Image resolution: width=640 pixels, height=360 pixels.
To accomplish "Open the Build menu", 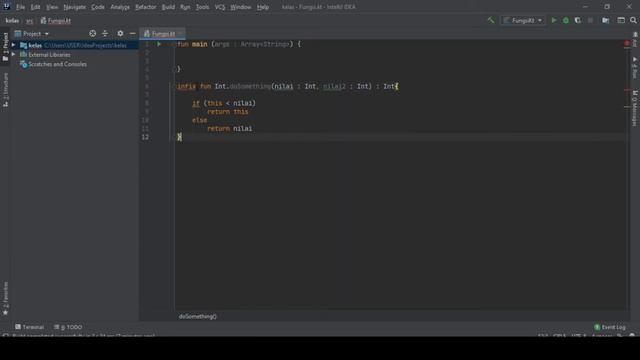I will pos(168,7).
